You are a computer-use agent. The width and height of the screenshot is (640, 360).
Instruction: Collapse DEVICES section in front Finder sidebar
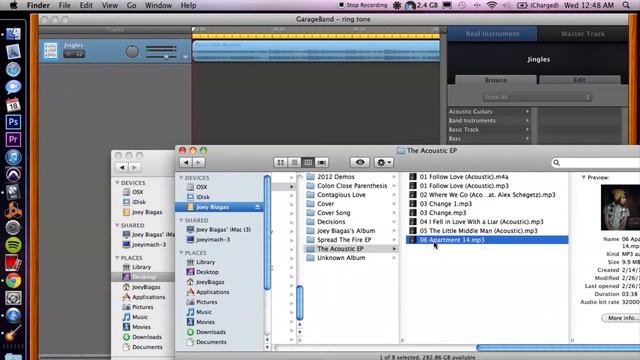(x=181, y=178)
